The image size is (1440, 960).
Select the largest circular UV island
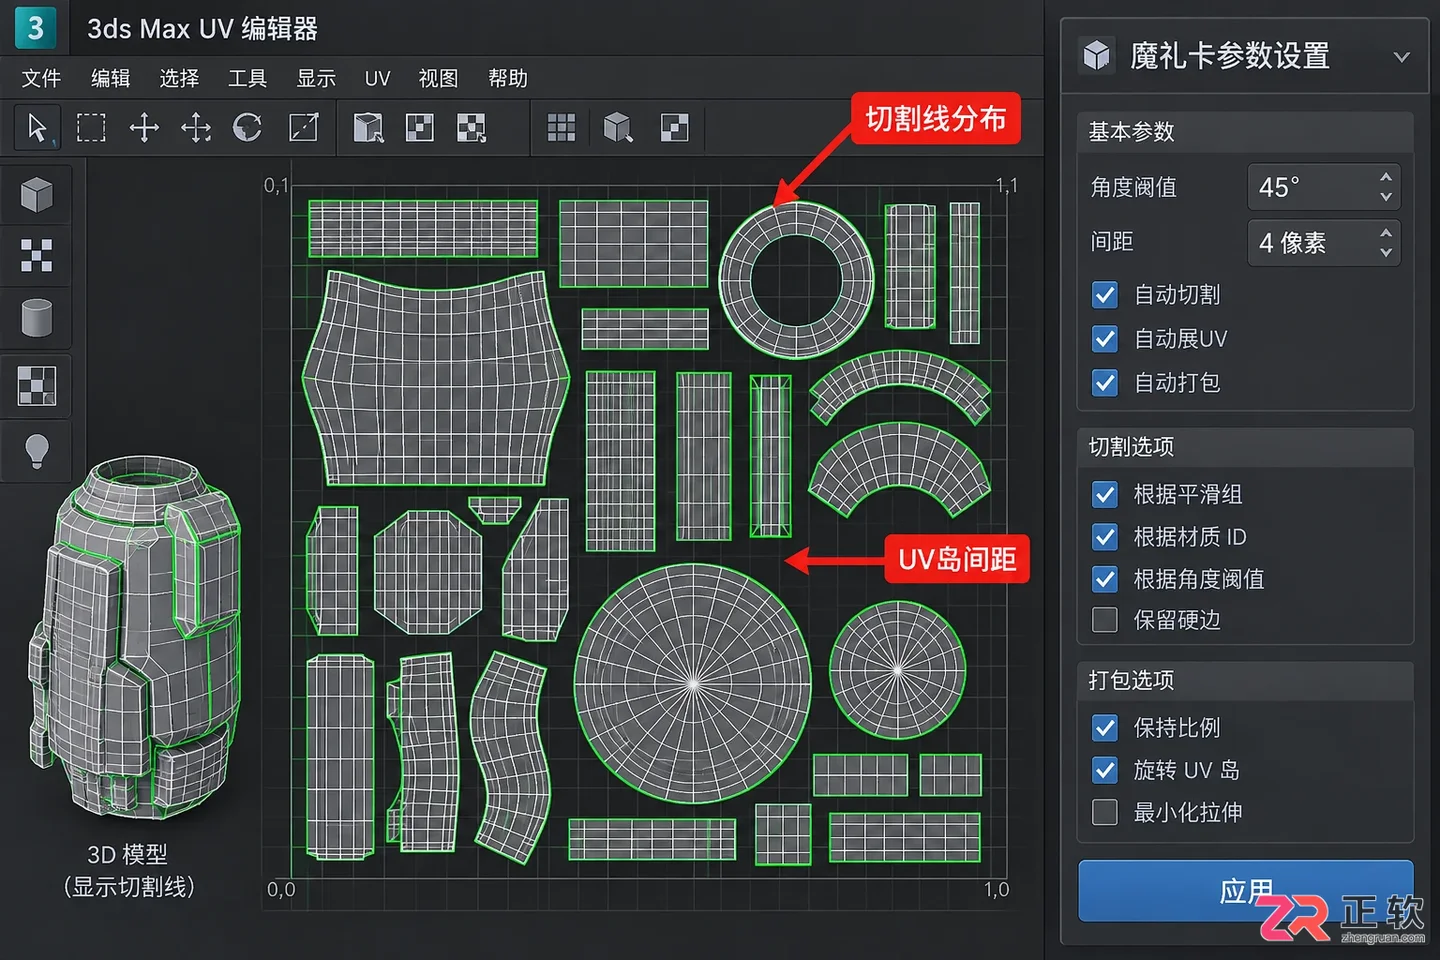coord(692,683)
